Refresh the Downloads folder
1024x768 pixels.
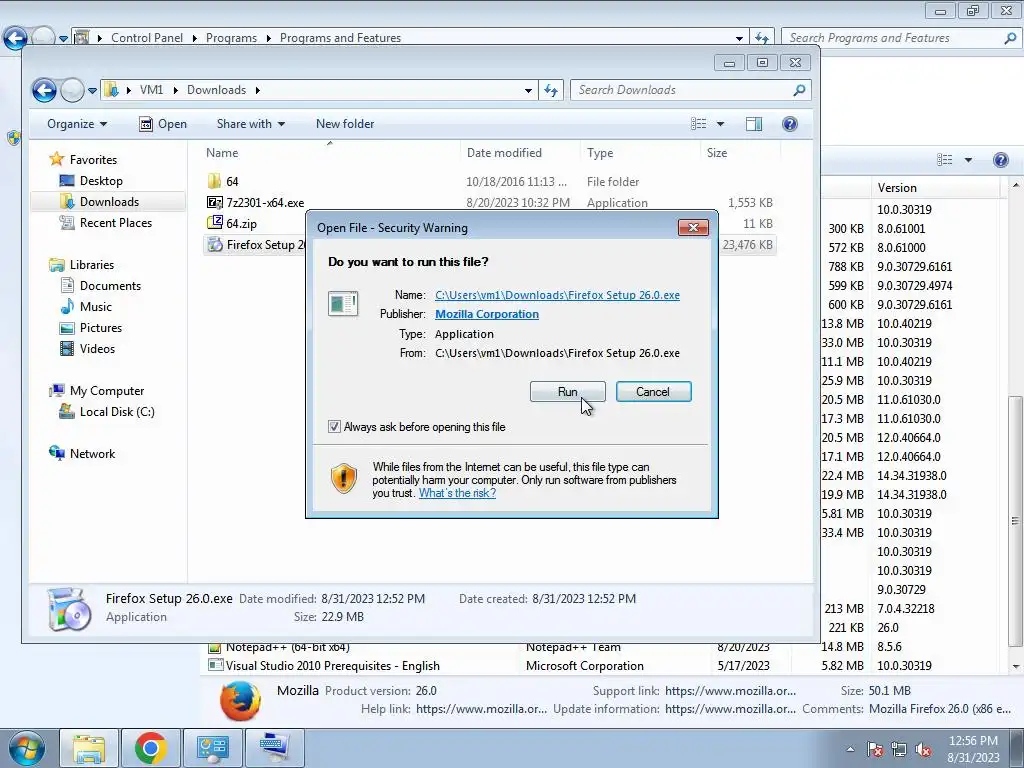point(551,91)
